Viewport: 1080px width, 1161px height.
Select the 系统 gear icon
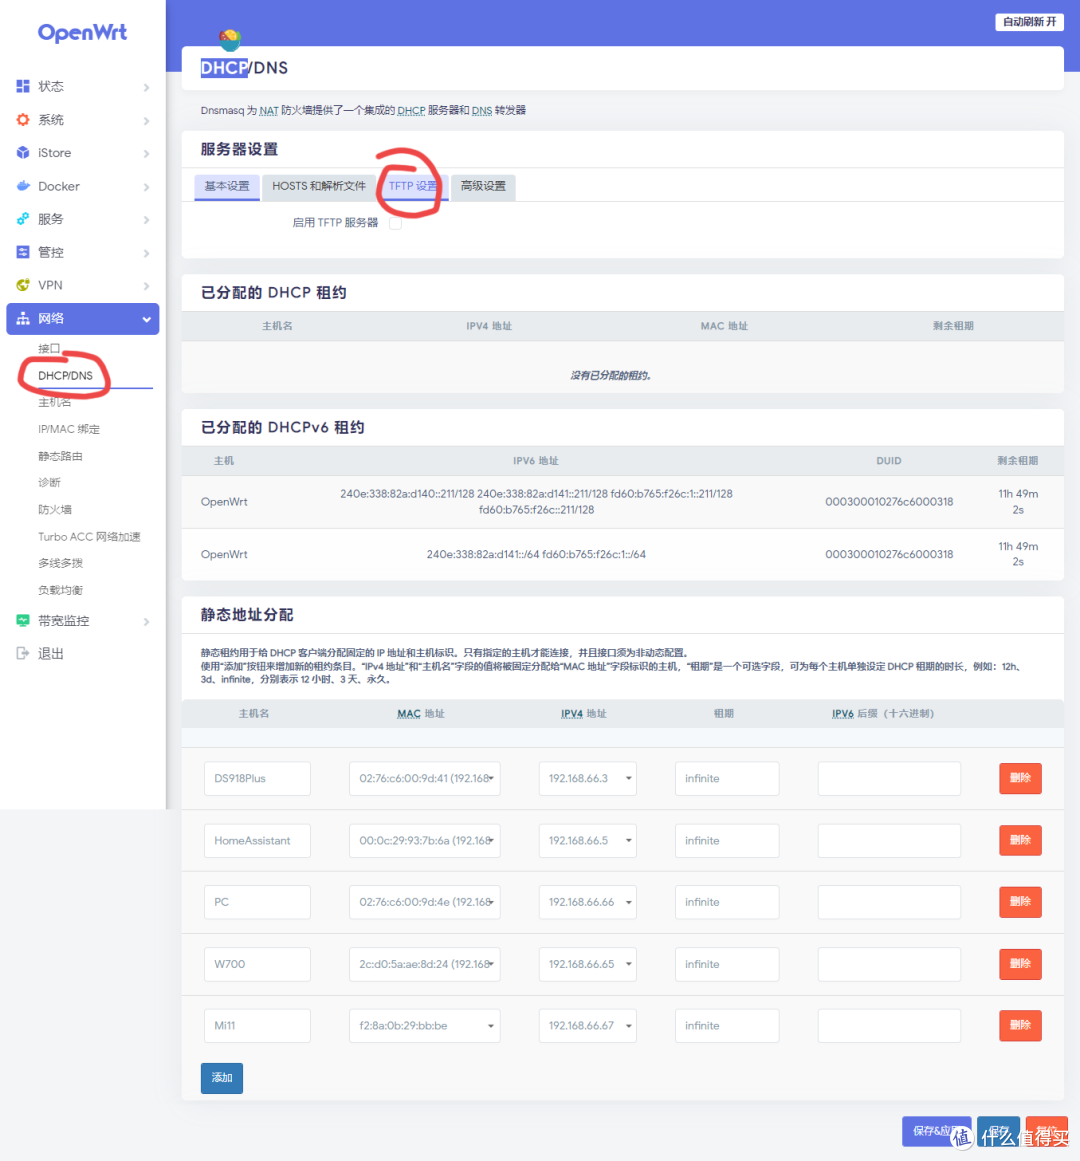pos(22,119)
